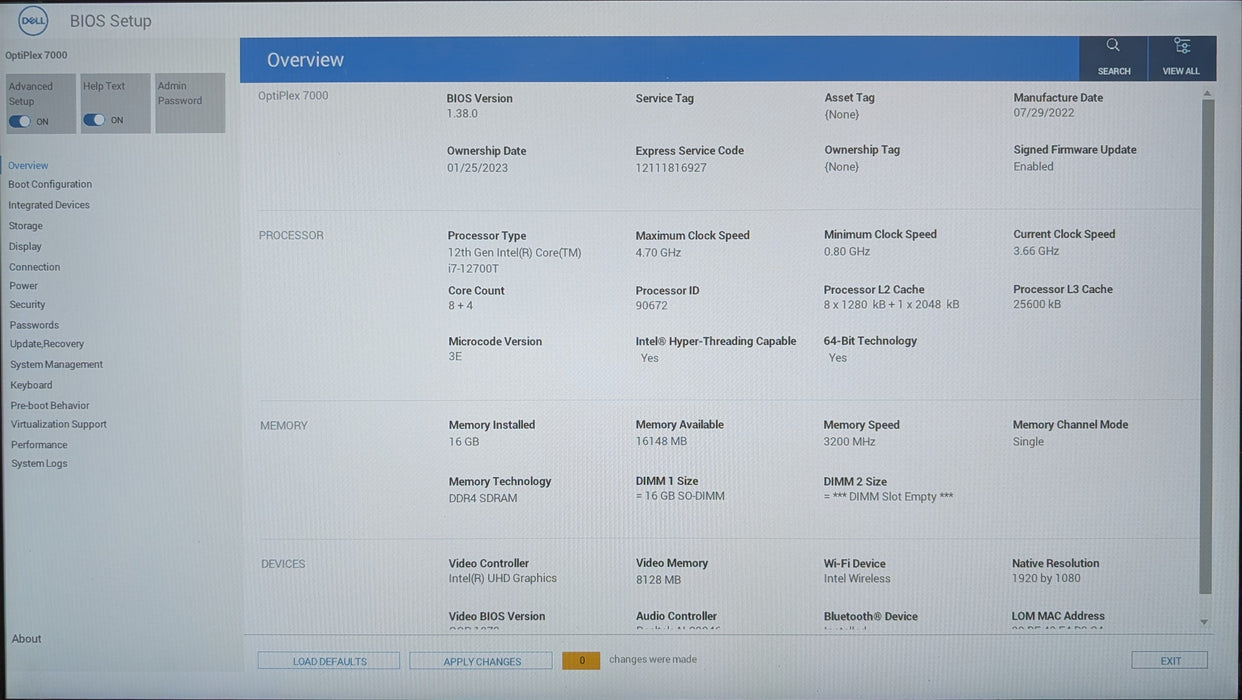
Task: Toggle Advanced Setup switch
Action: [x=20, y=121]
